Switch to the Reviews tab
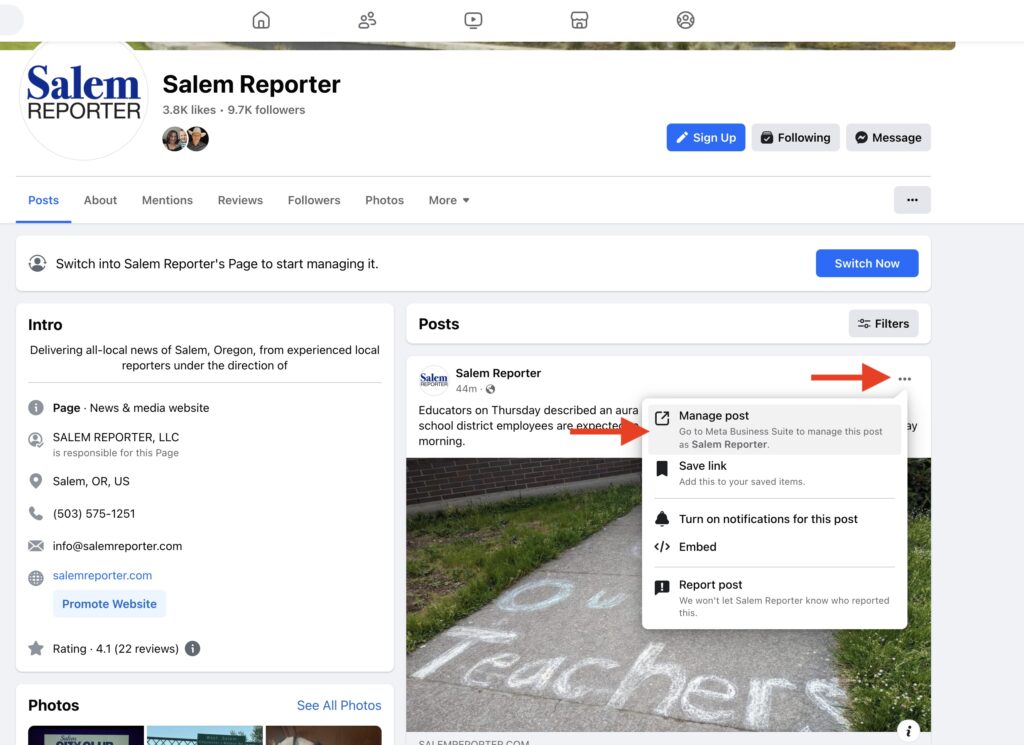This screenshot has height=745, width=1024. tap(240, 200)
